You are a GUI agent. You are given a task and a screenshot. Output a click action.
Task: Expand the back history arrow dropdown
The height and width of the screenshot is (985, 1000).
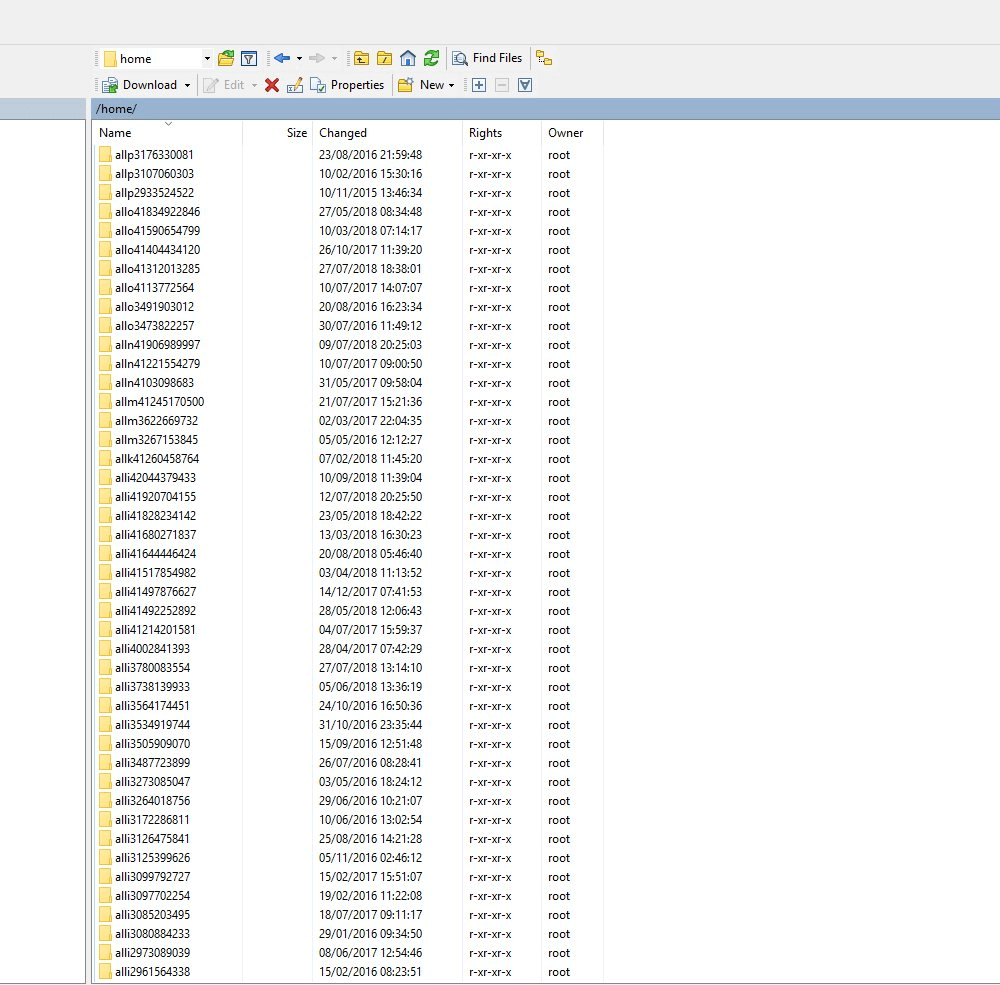pos(299,59)
